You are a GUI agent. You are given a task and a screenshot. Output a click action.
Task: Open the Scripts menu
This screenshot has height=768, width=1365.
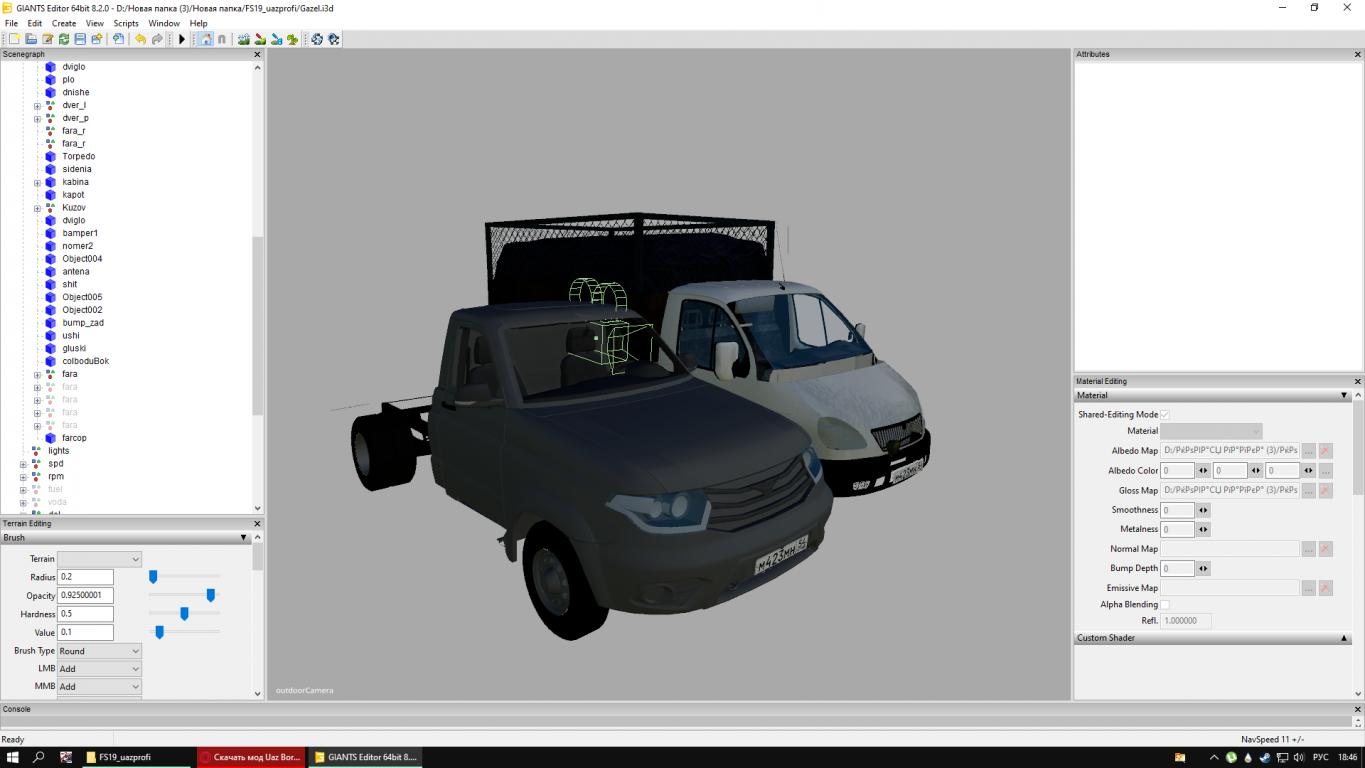pos(126,23)
